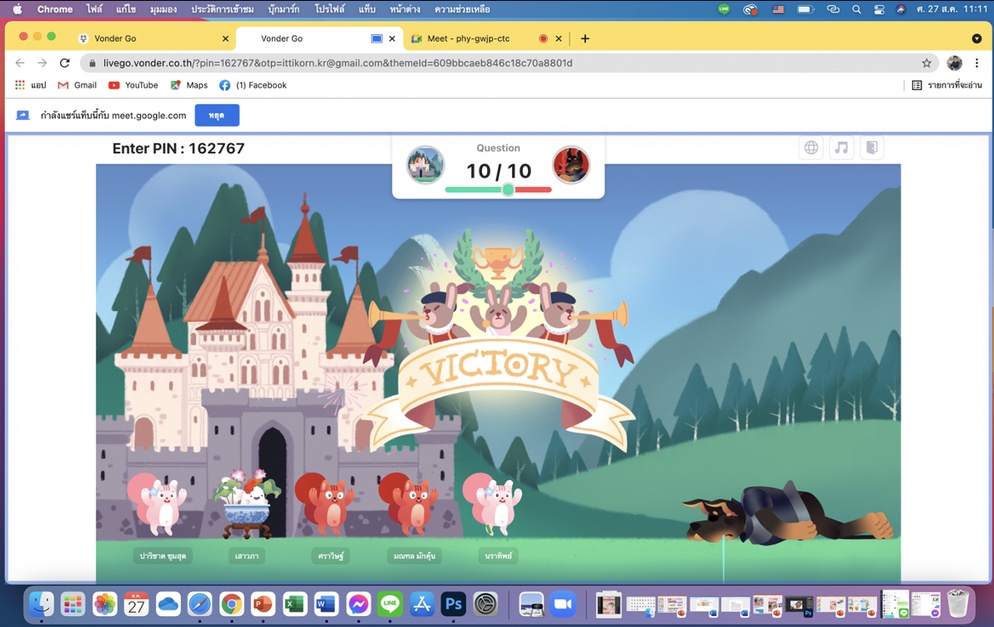The image size is (994, 627).
Task: Open the Chrome profile avatar
Action: click(954, 63)
